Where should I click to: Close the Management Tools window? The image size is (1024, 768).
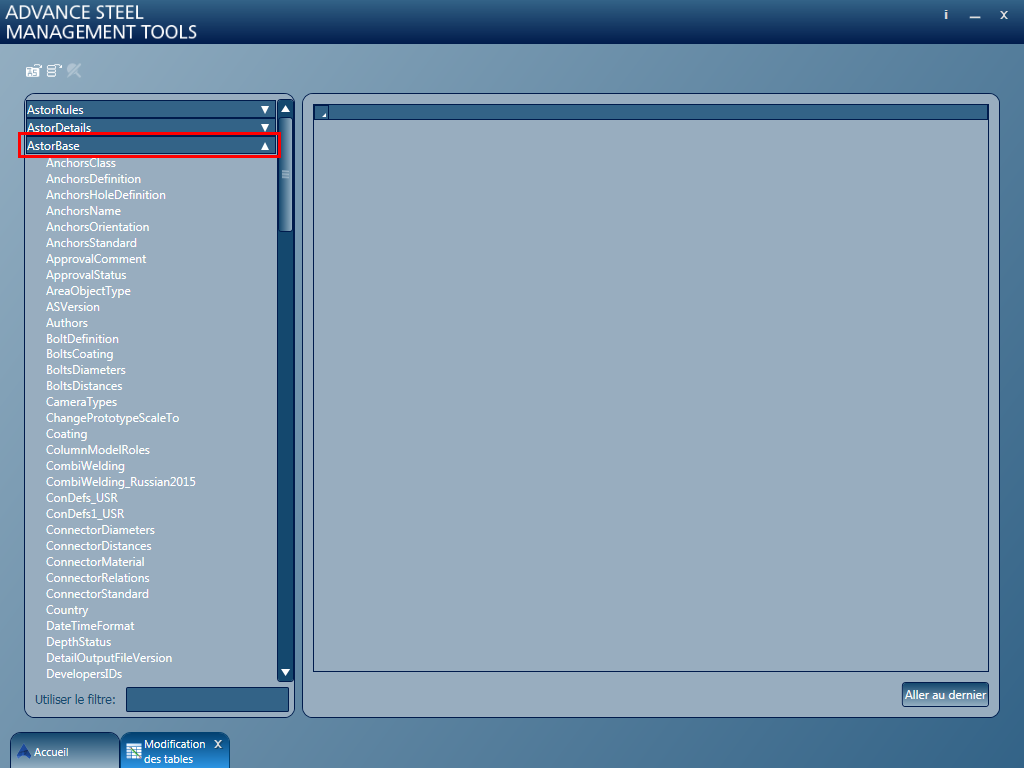(1004, 15)
